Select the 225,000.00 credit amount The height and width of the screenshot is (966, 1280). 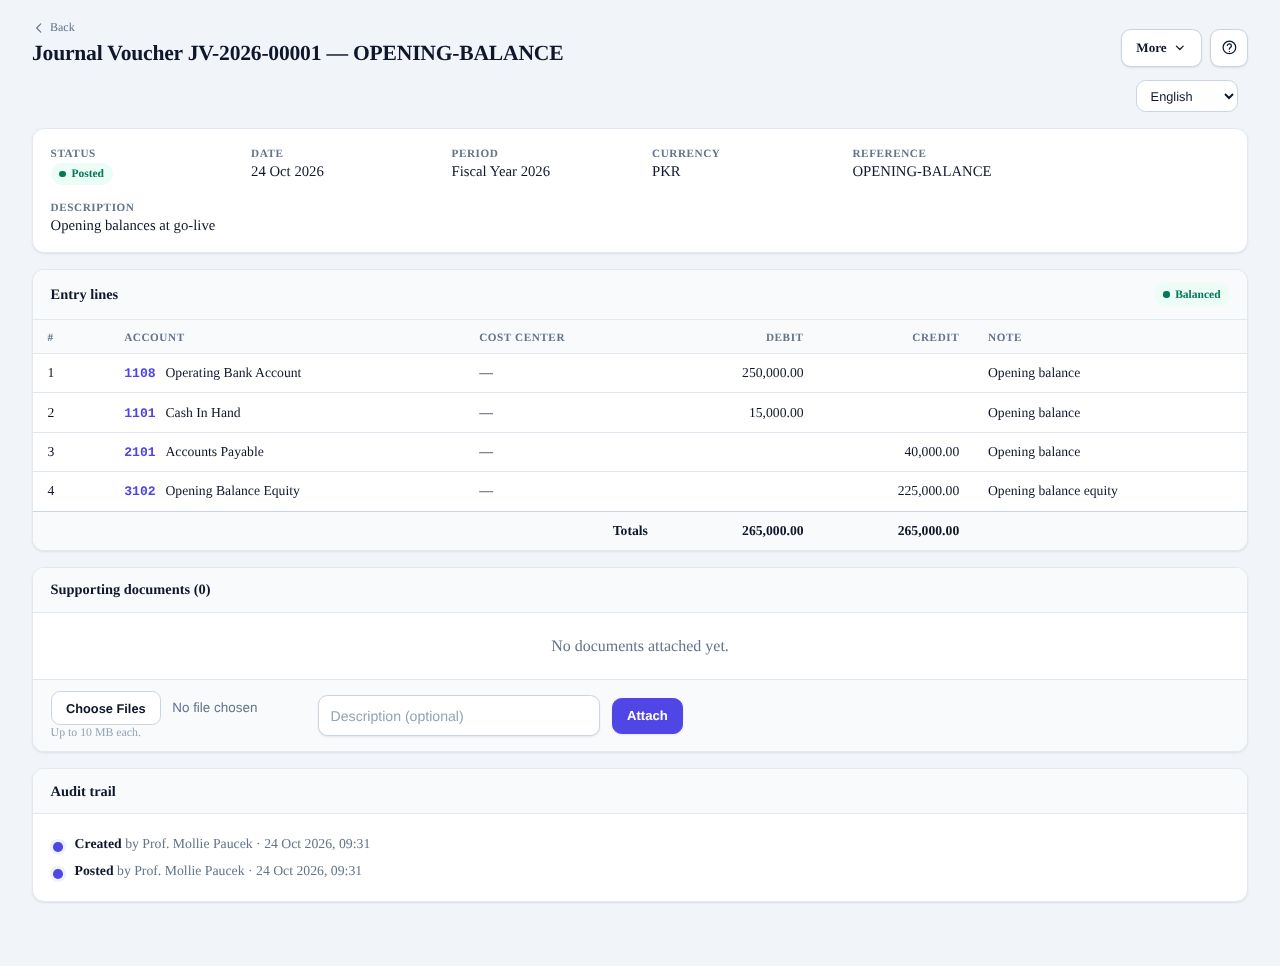pyautogui.click(x=928, y=491)
